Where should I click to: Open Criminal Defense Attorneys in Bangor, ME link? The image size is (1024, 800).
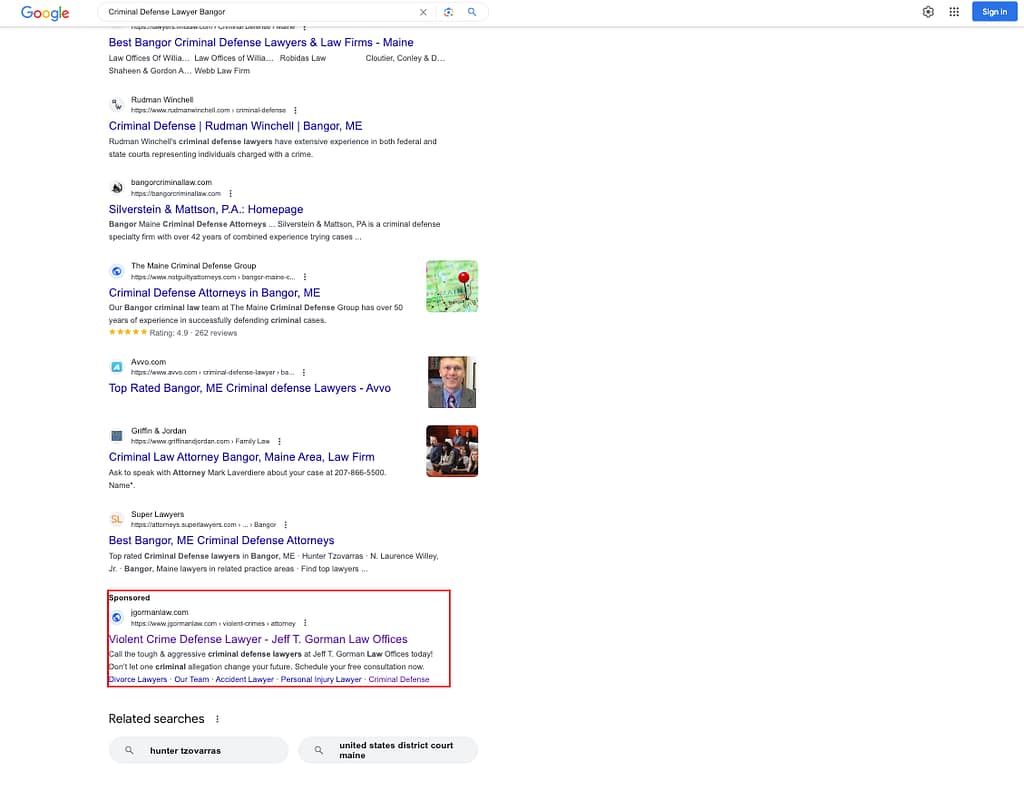tap(214, 293)
